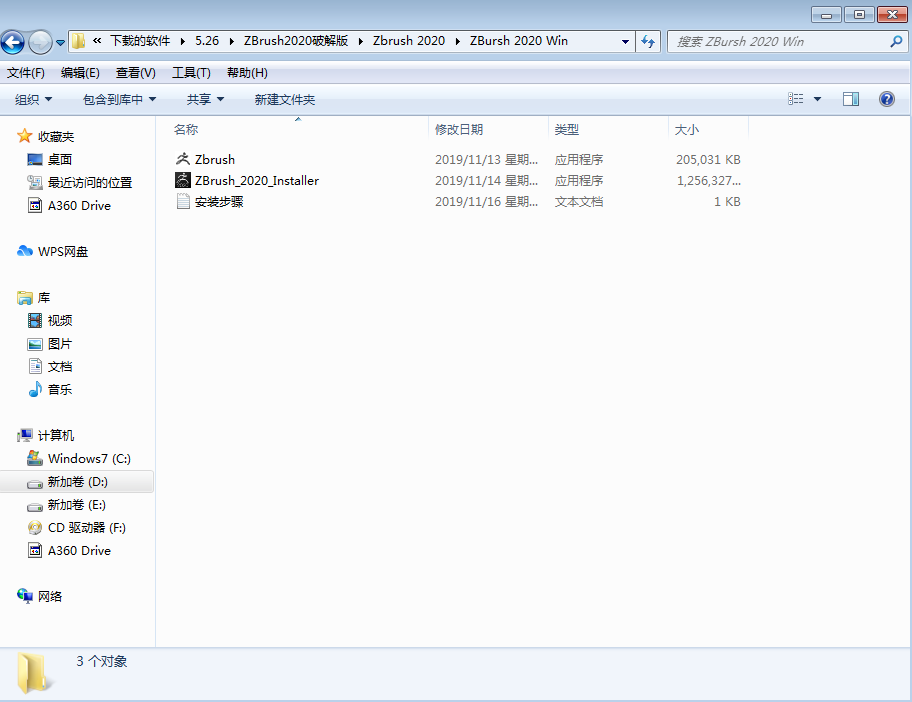
Task: Select the 计算机 node
Action: coord(56,436)
